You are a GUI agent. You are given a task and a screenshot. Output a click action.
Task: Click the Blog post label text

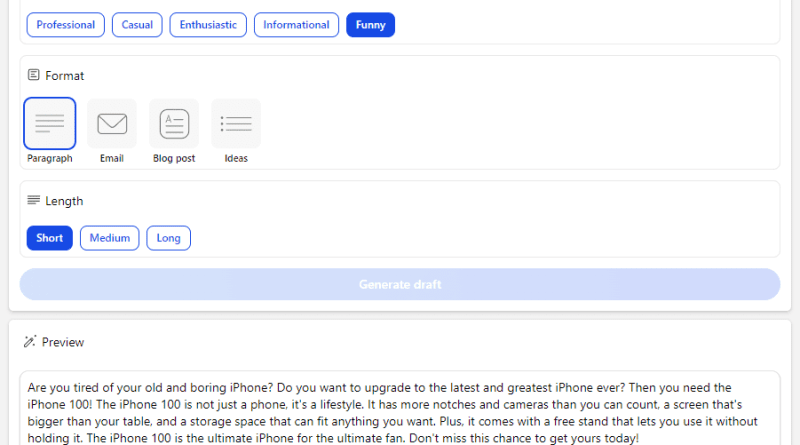pos(174,158)
